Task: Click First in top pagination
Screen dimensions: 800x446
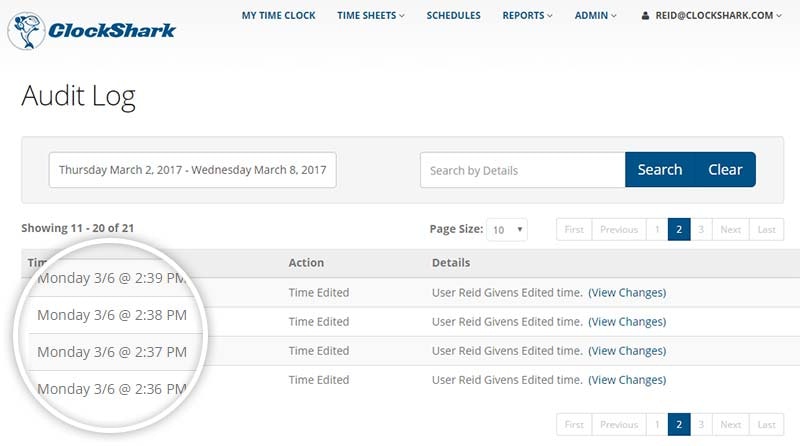Action: (574, 230)
